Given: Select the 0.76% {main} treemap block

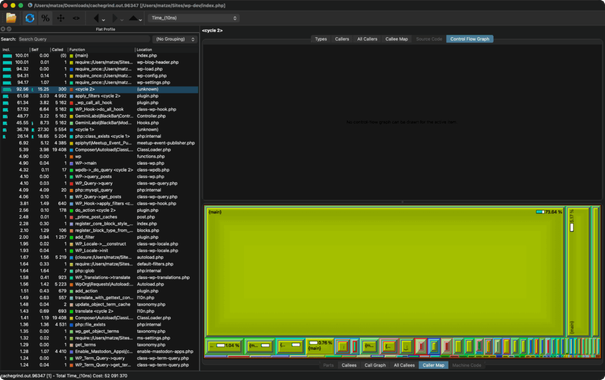Looking at the screenshot, I should click(x=320, y=346).
